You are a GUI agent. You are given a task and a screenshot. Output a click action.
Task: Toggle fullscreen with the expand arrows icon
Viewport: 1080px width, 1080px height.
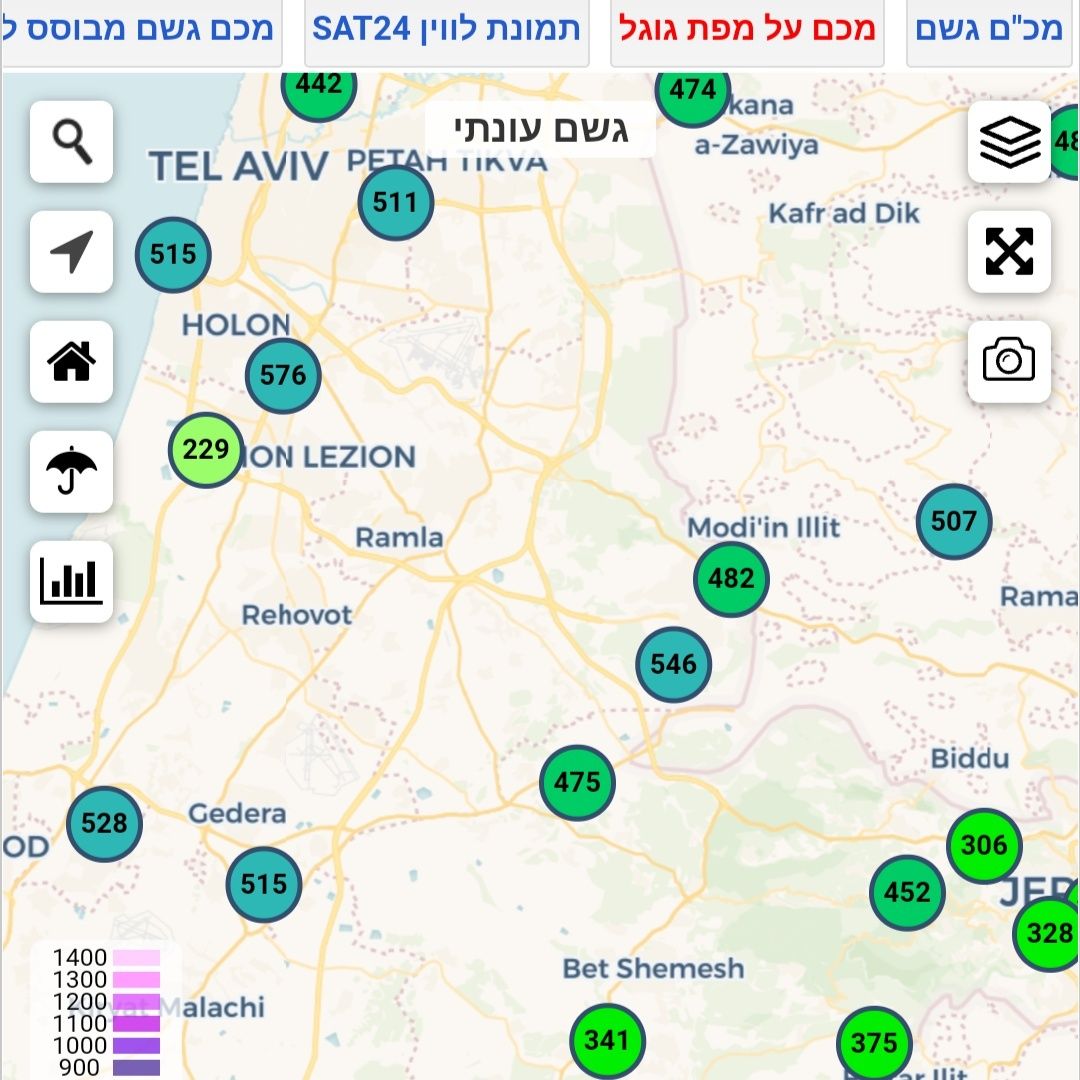tap(1009, 252)
